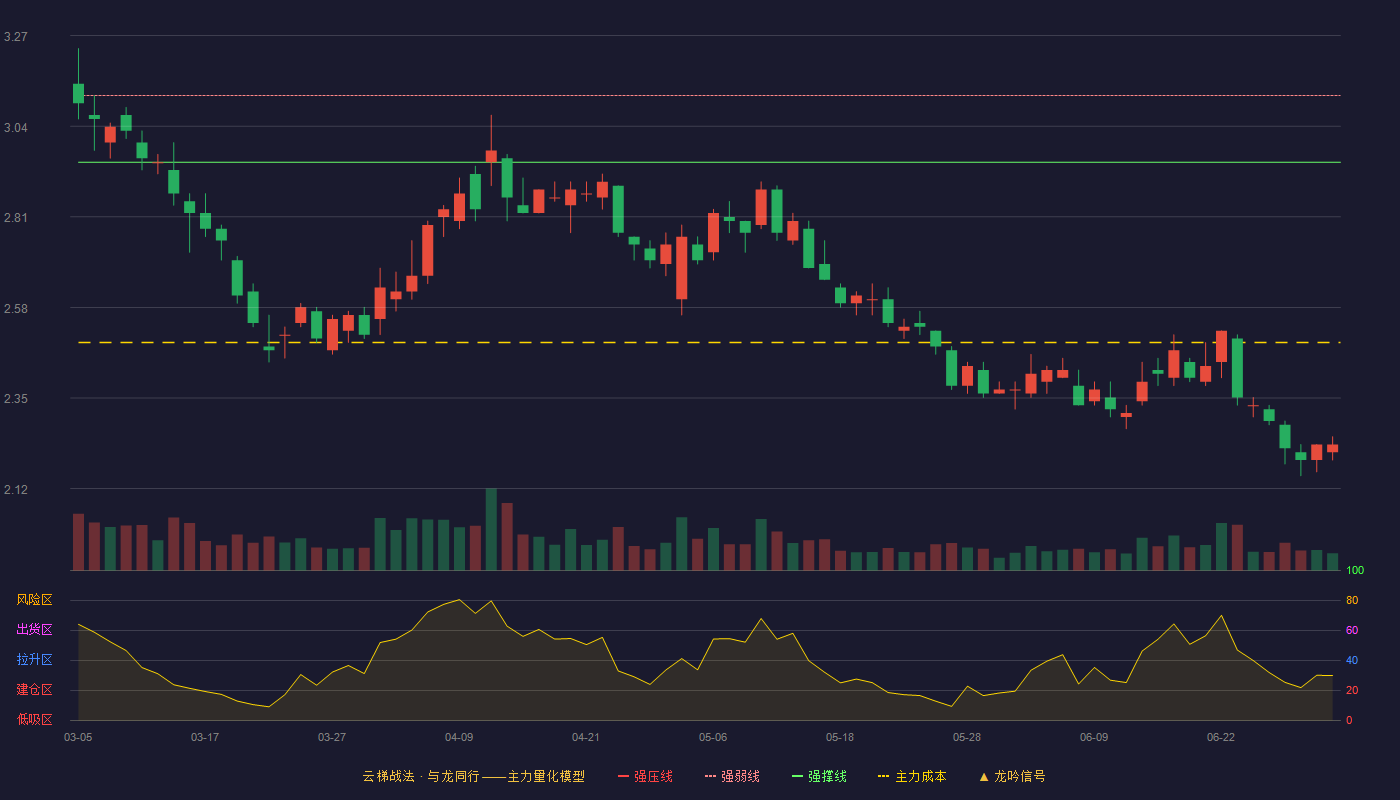Screen dimensions: 1400x800
Task: Click the blue 40 indicator axis value
Action: coord(1352,660)
